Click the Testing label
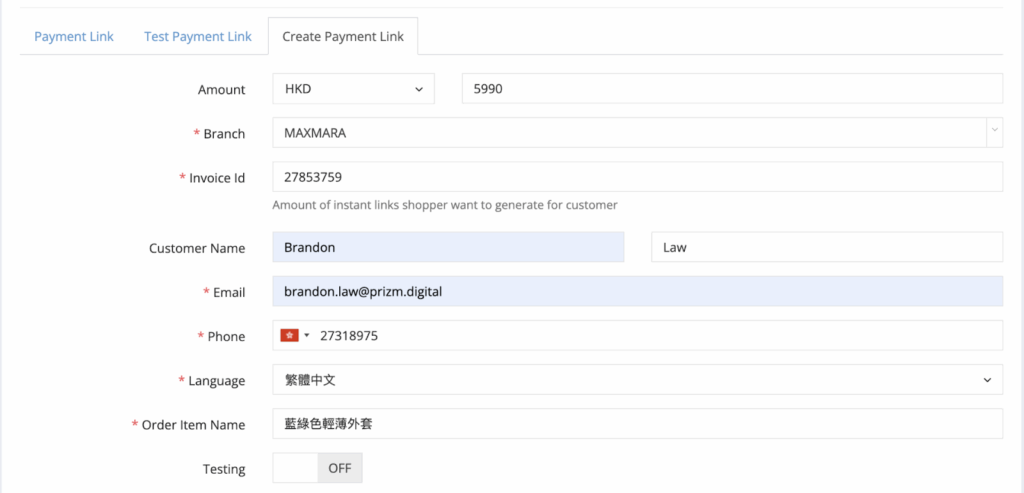 point(223,468)
